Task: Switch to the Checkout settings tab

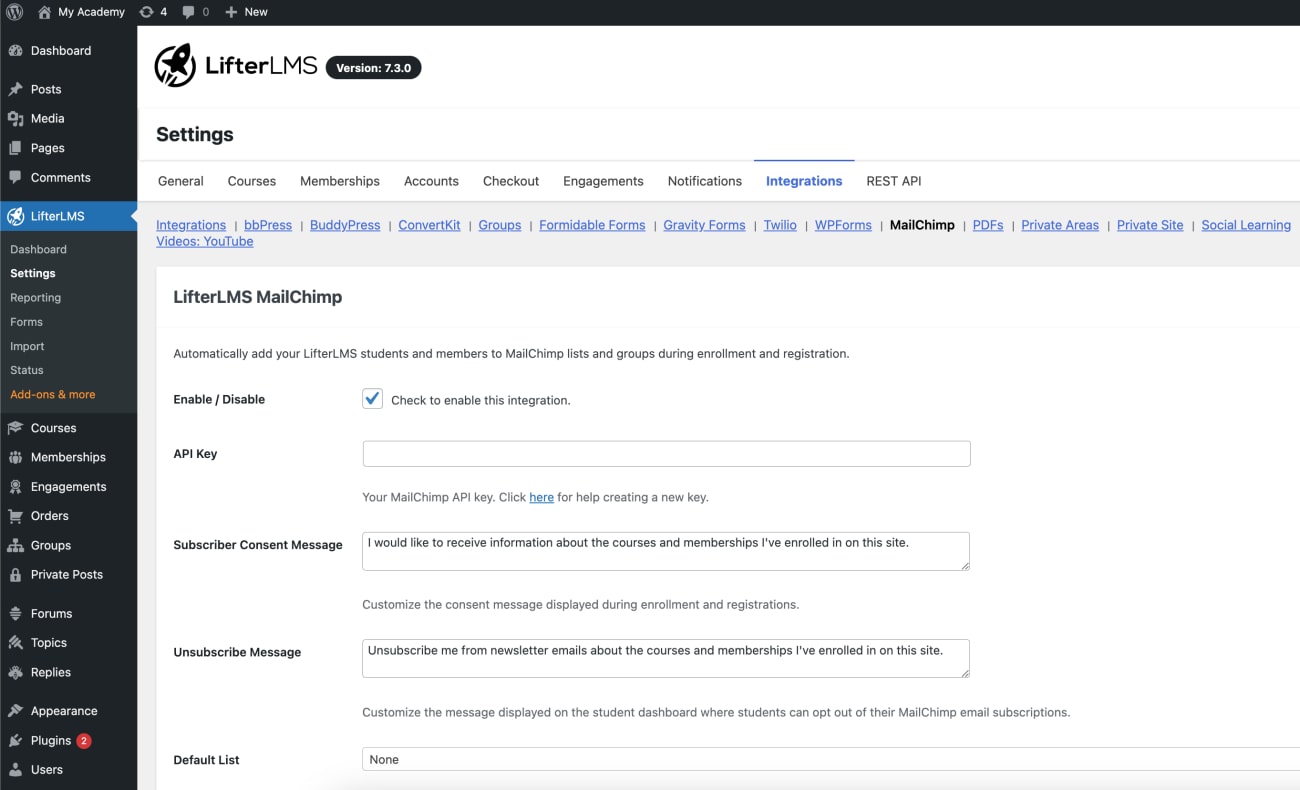Action: point(511,181)
